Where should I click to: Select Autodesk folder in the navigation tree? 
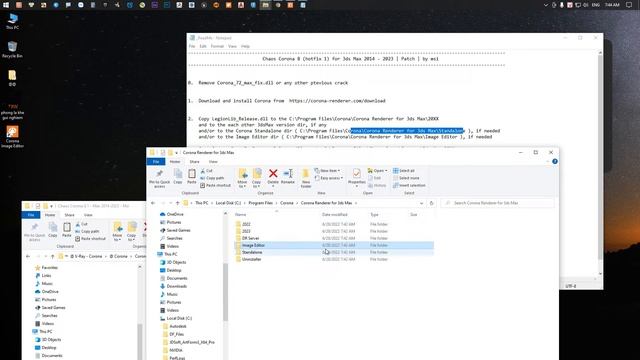[x=178, y=326]
